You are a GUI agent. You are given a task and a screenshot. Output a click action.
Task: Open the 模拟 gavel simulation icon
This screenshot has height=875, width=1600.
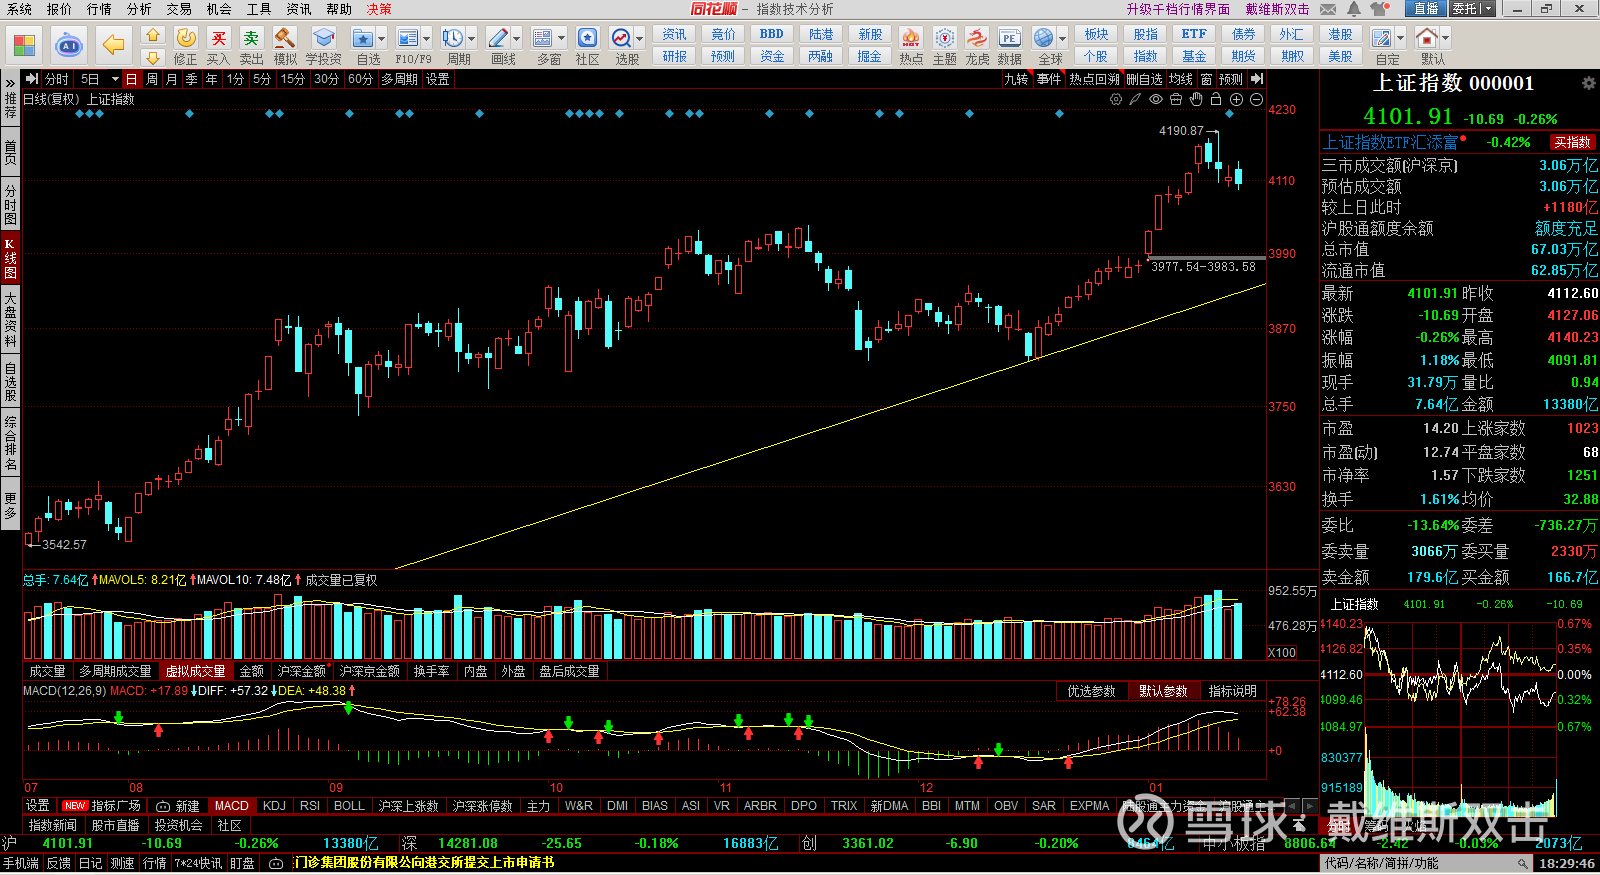285,38
